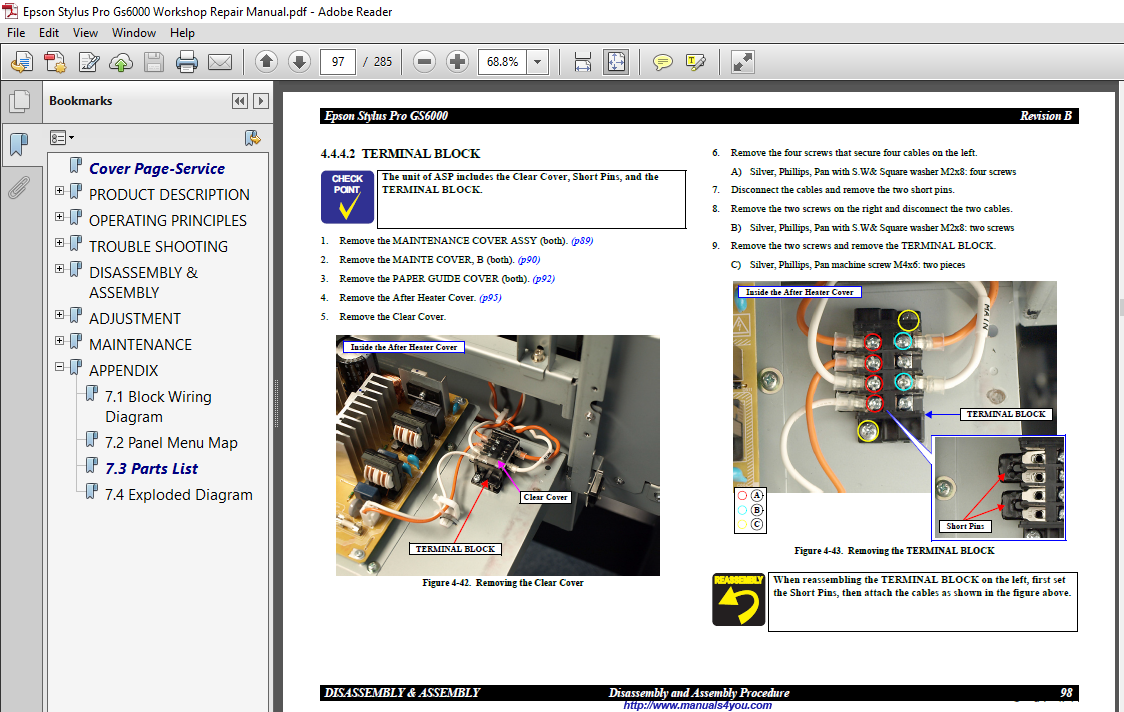Screen dimensions: 1124x712
Task: Click the Figure 4-43 TERMINAL BLOCK photo
Action: (895, 387)
